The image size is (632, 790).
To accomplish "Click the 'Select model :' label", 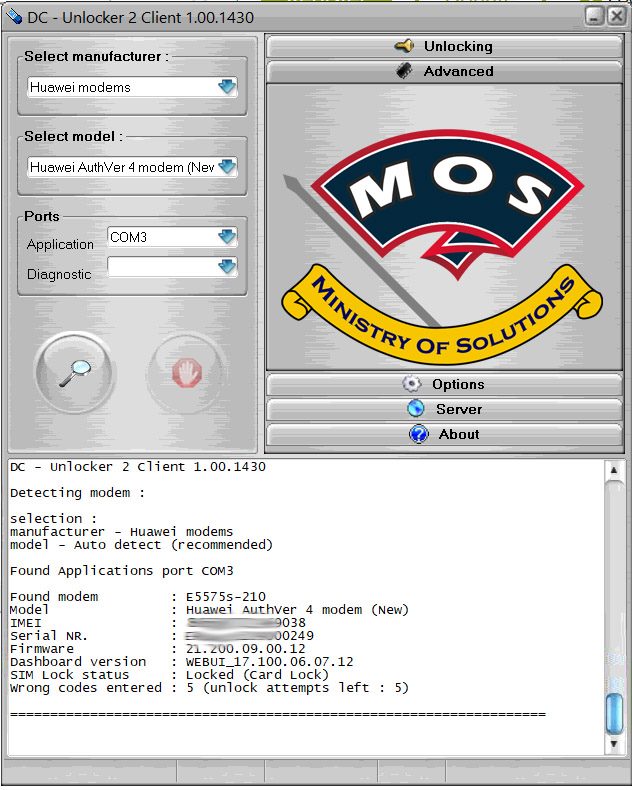I will (74, 137).
